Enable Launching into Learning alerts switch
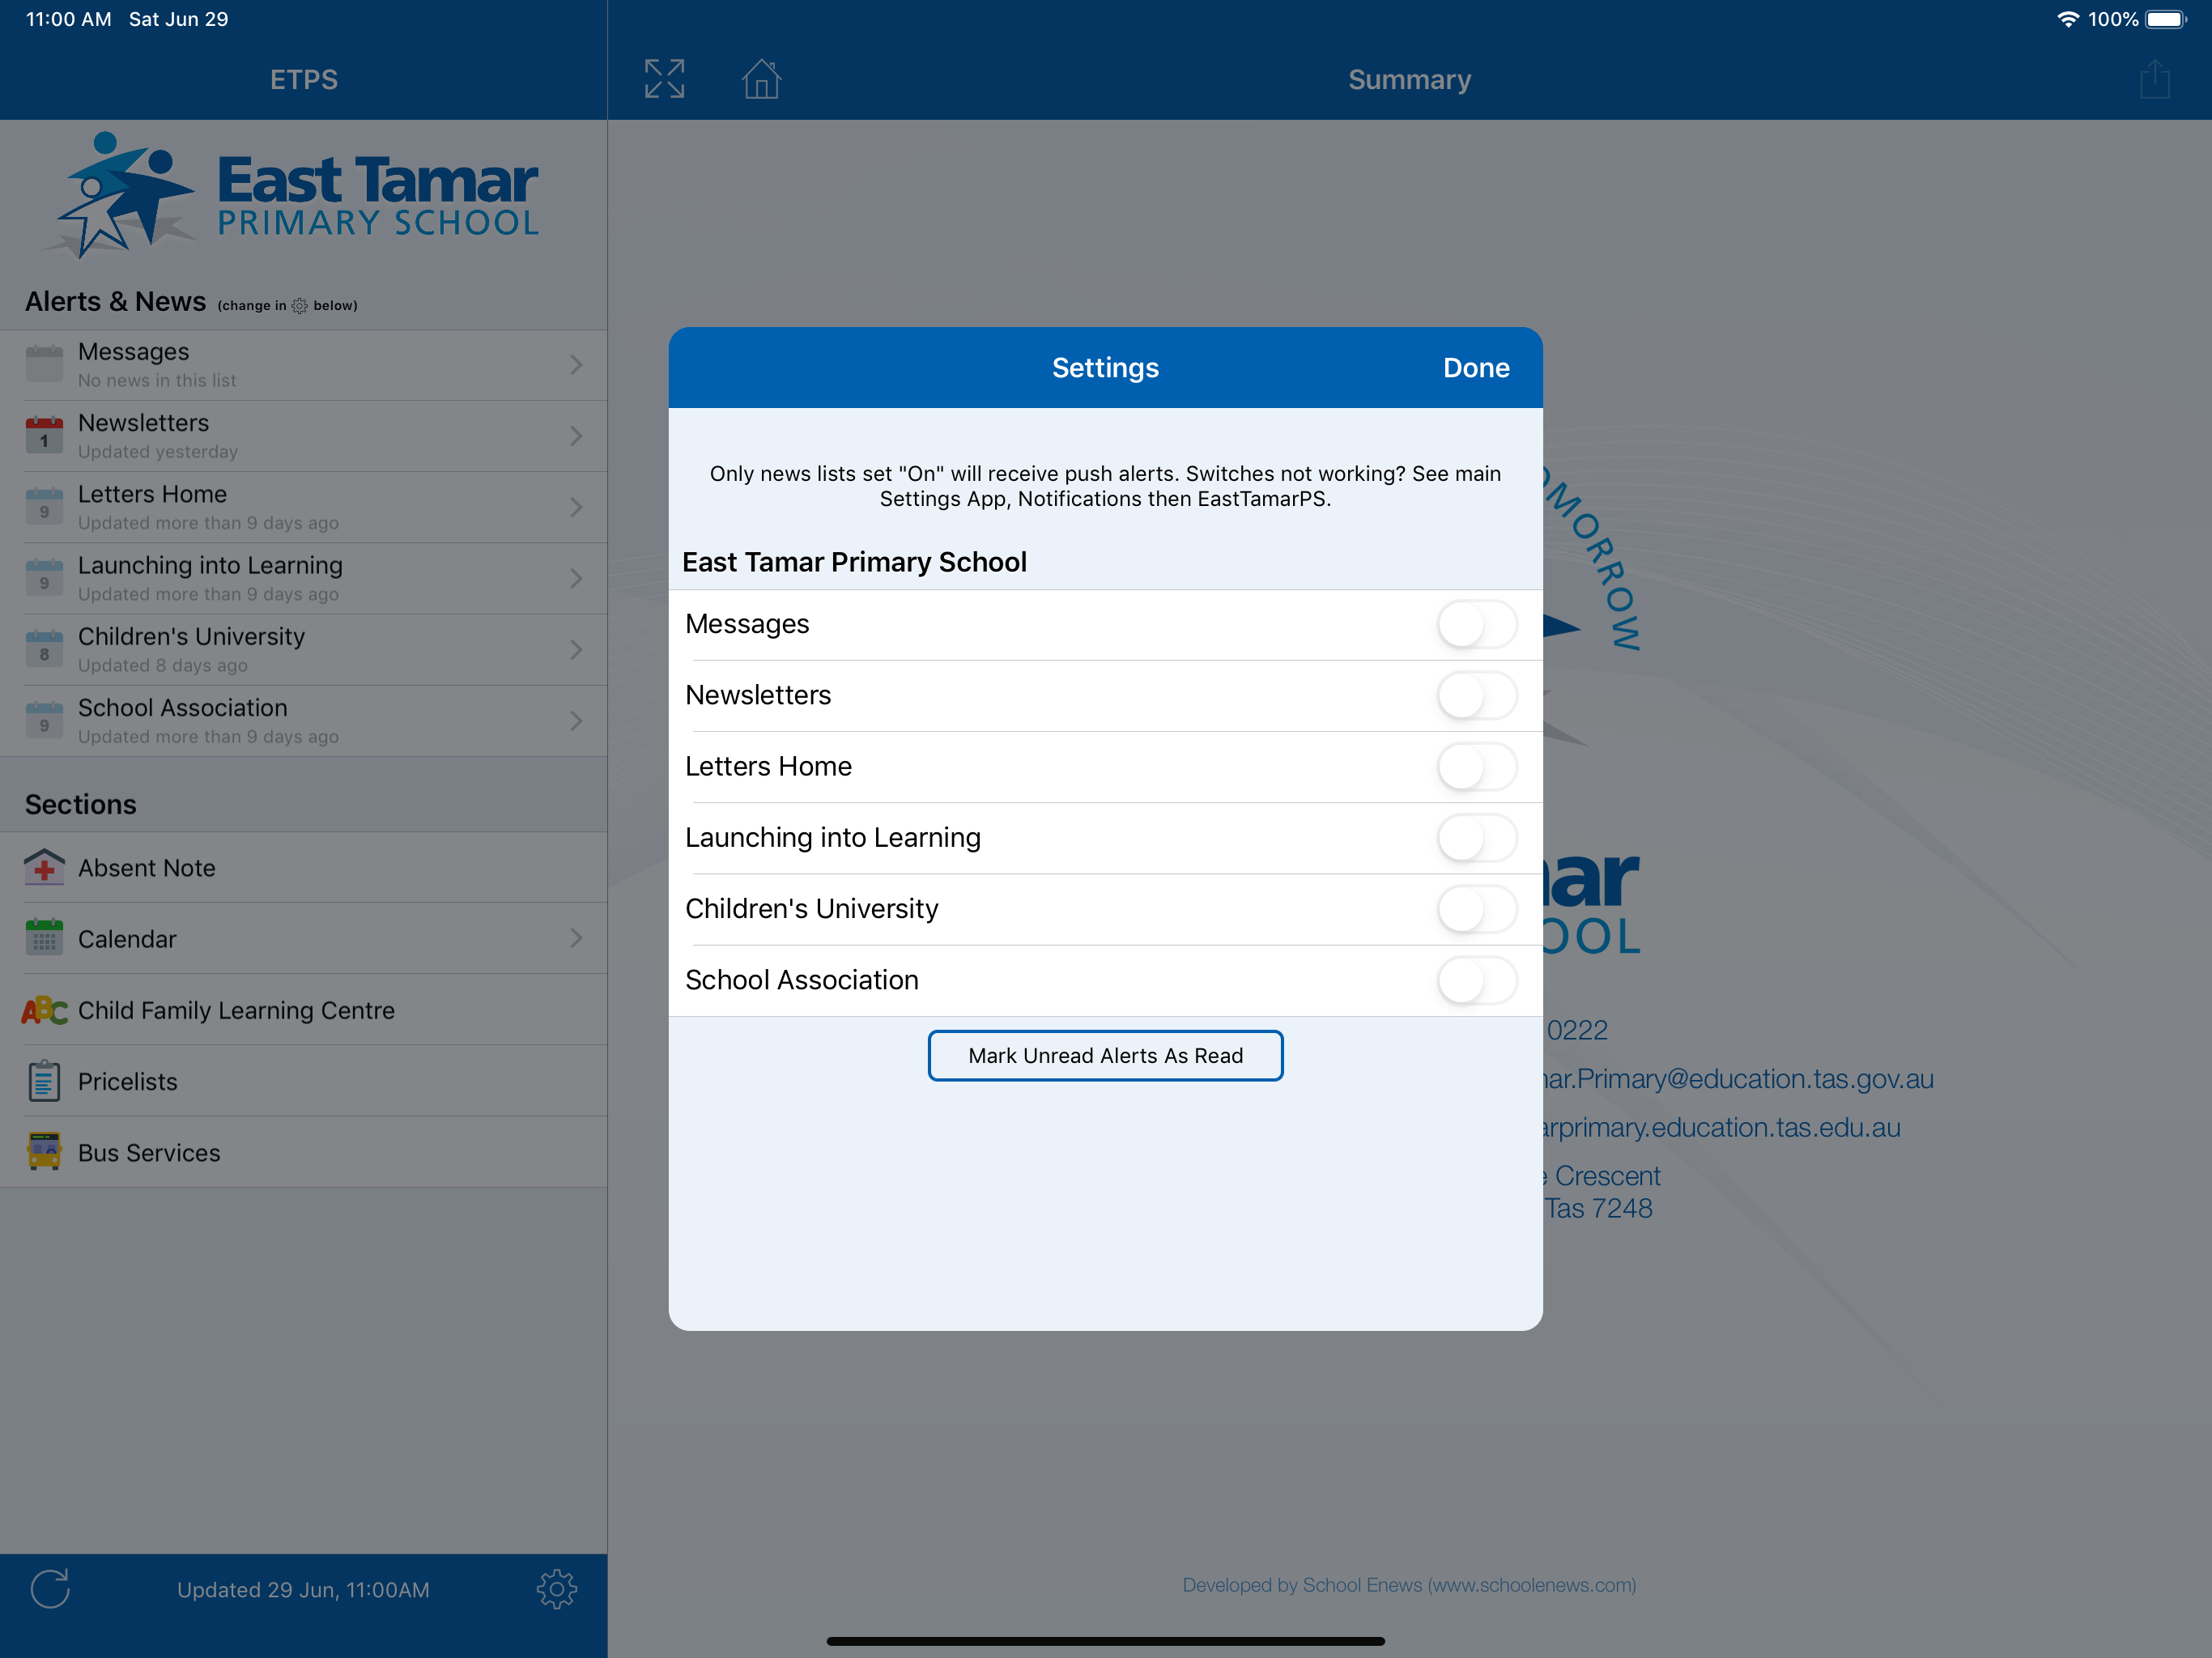 click(x=1477, y=837)
